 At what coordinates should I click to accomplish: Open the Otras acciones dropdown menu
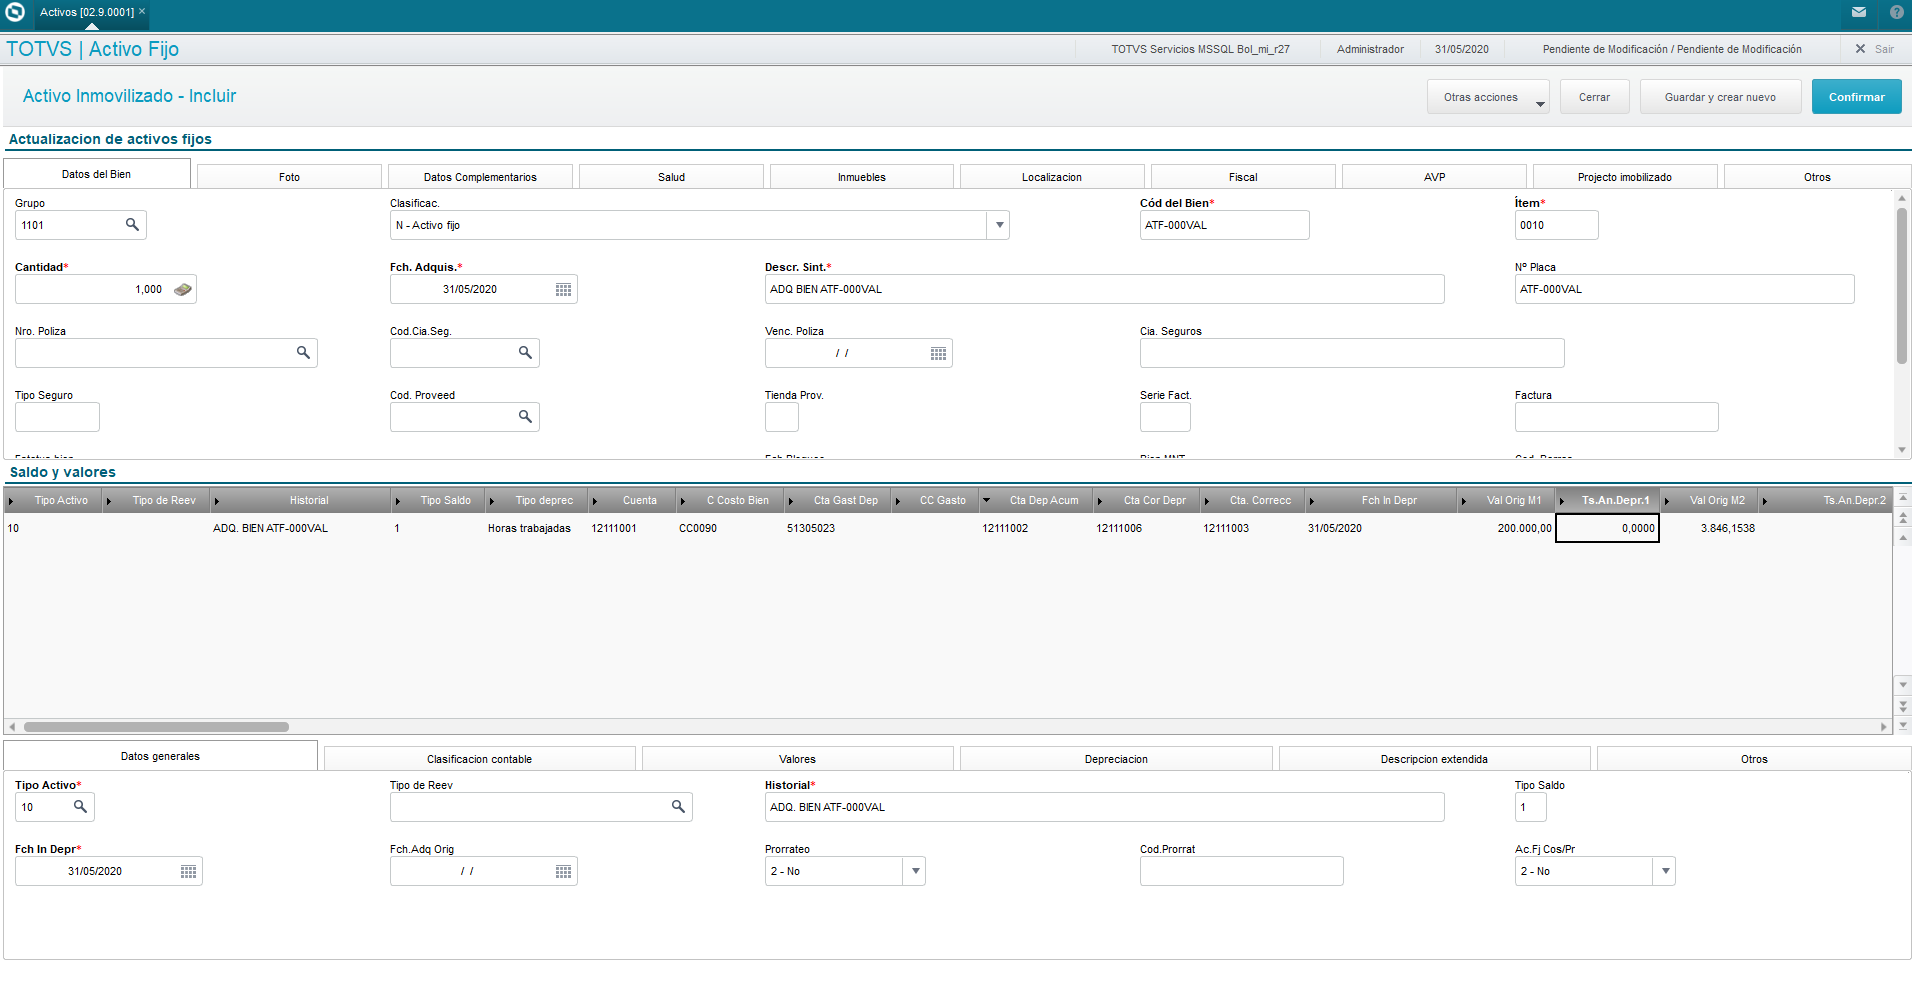[x=1488, y=97]
